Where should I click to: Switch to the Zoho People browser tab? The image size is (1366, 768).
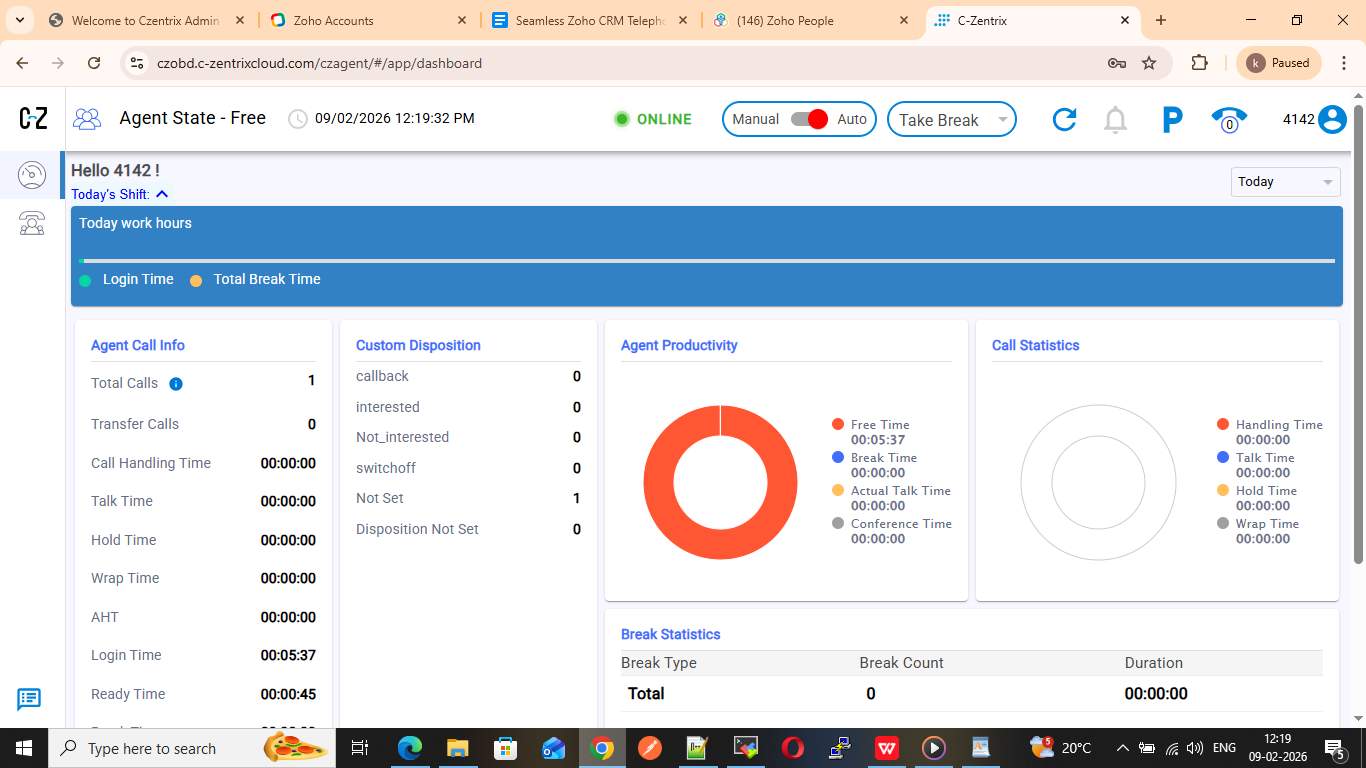point(784,20)
